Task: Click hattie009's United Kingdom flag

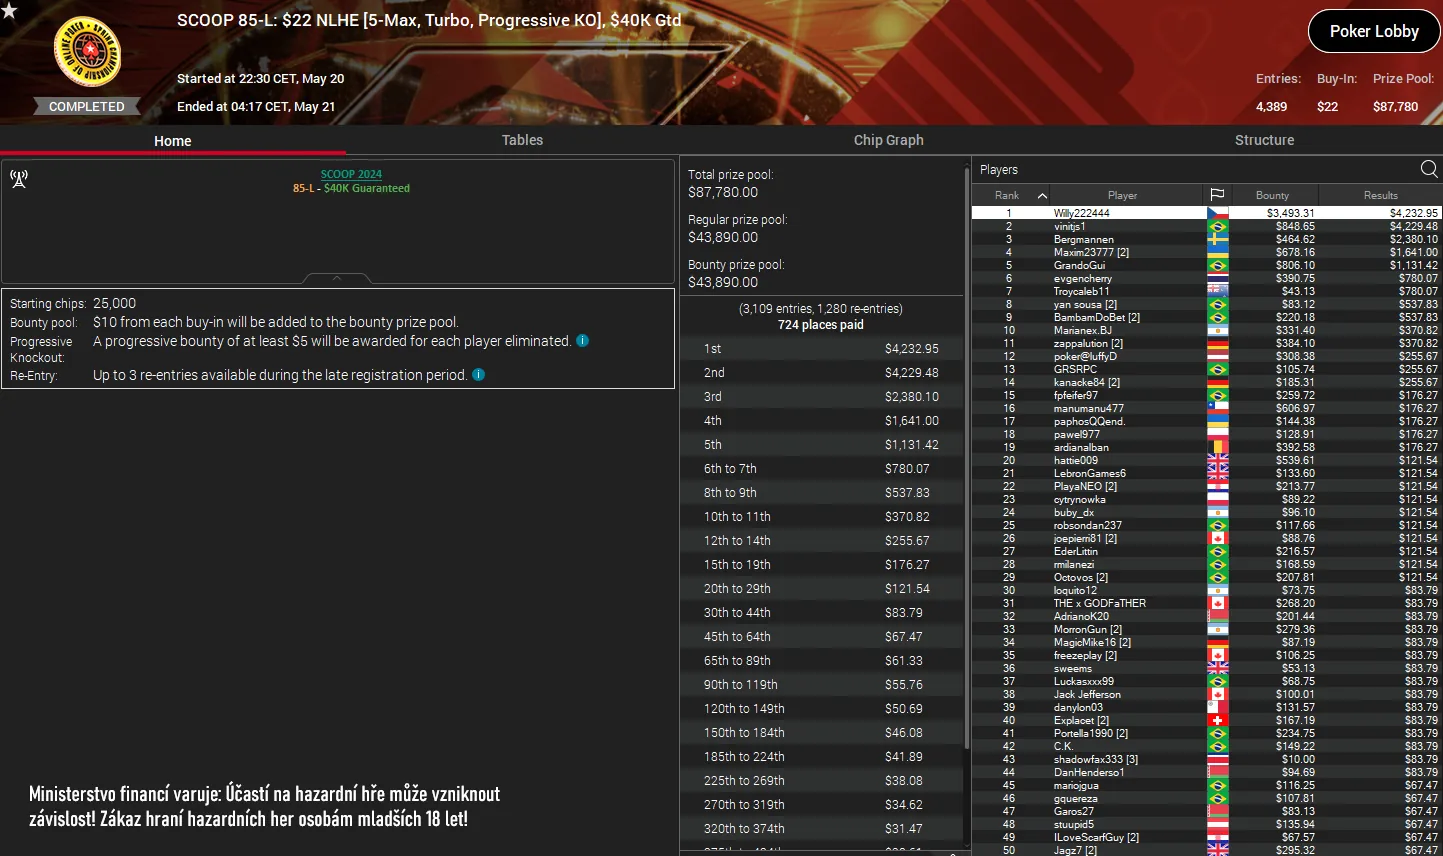Action: pos(1217,460)
